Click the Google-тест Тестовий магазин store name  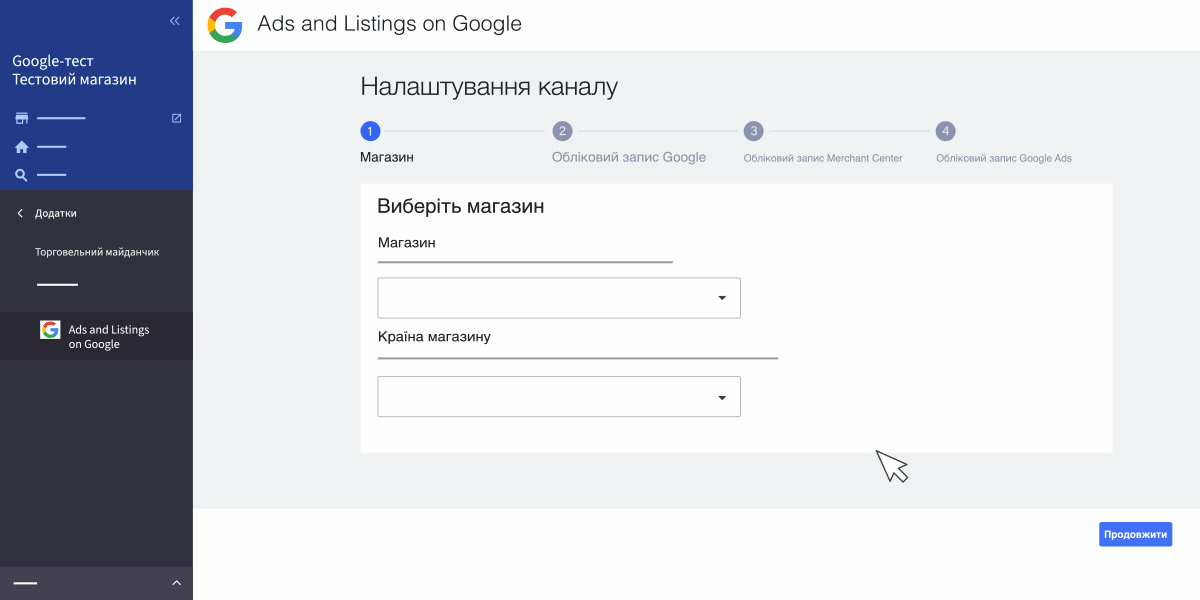[x=74, y=70]
